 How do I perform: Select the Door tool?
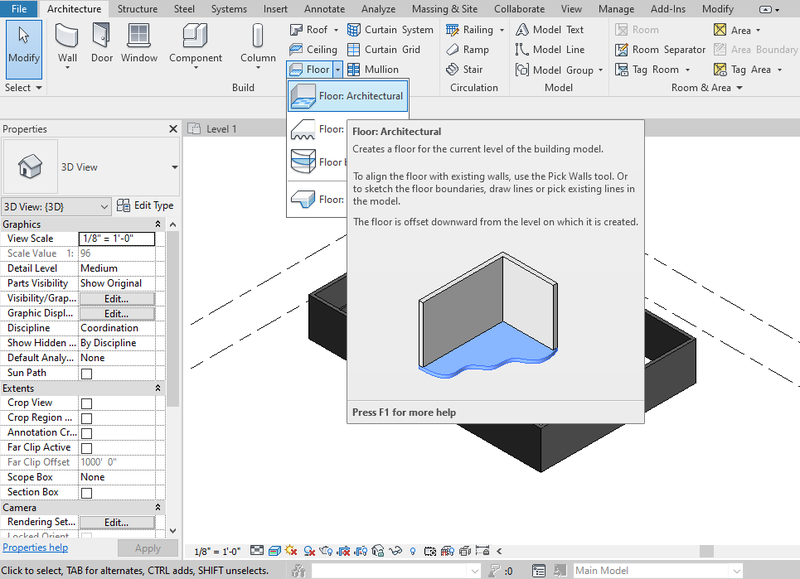coord(102,43)
